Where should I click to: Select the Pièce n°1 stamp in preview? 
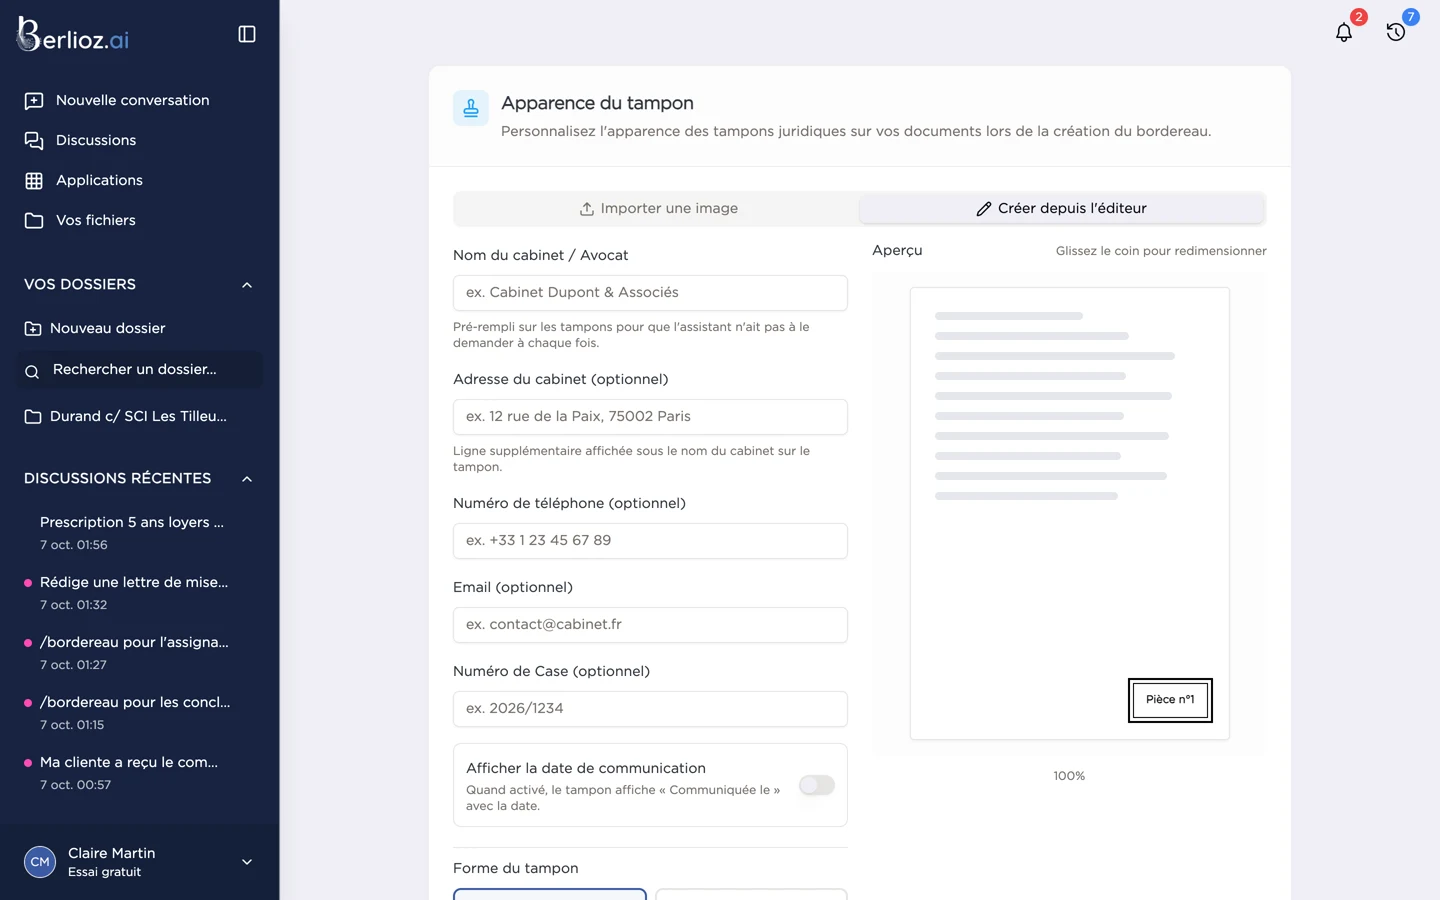click(x=1170, y=700)
